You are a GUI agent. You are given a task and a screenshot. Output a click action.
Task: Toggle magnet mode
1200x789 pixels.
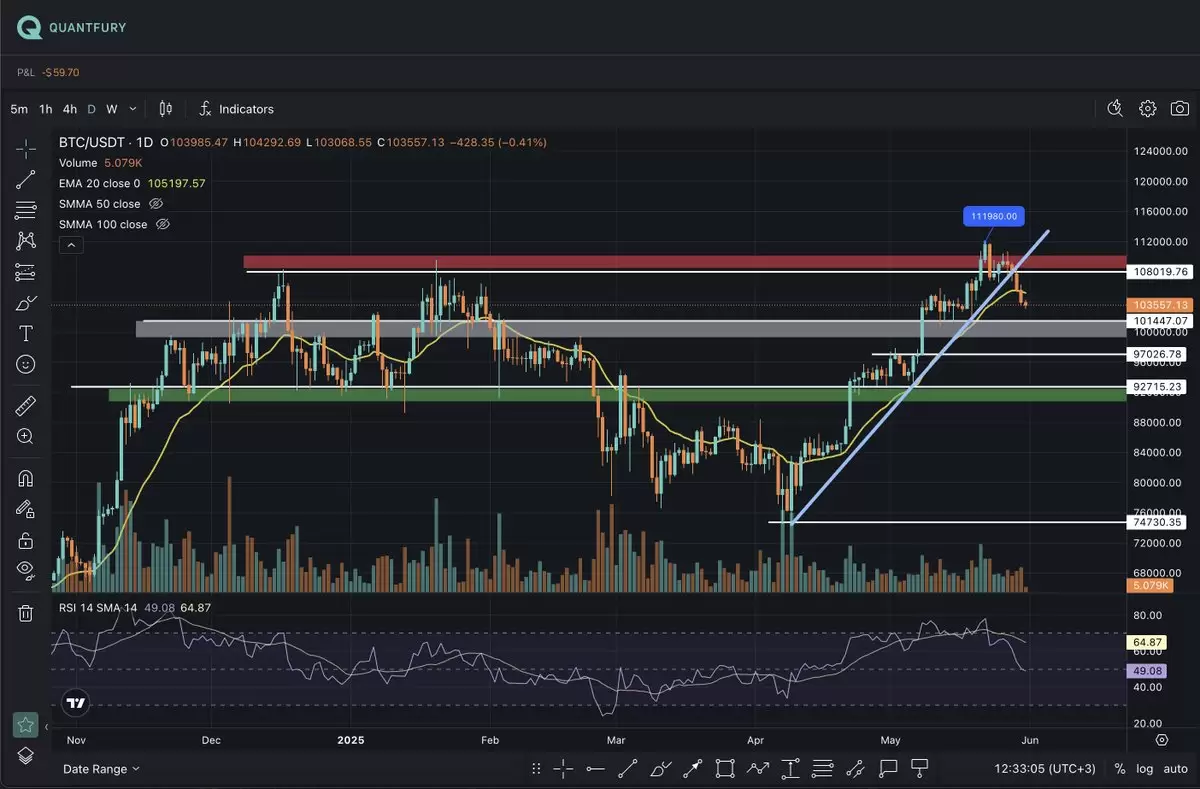click(x=25, y=478)
